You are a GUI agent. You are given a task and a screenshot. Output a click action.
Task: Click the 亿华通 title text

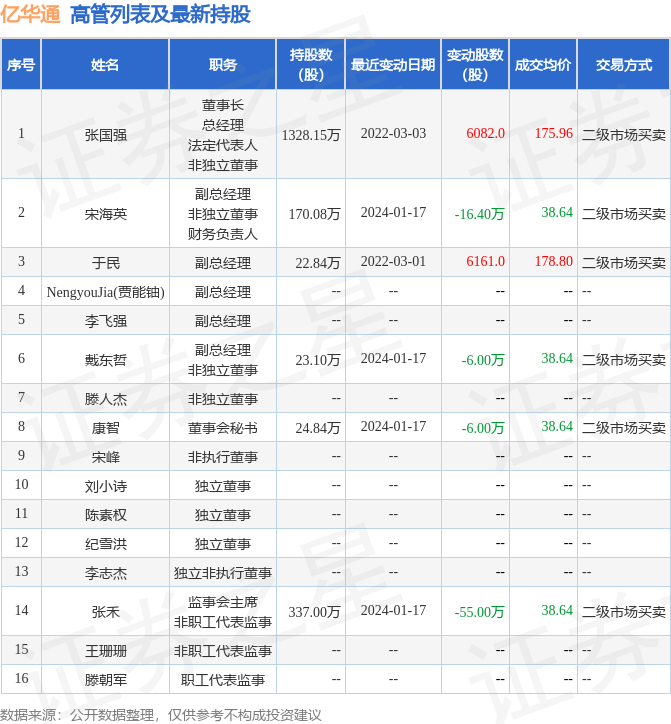coord(30,13)
